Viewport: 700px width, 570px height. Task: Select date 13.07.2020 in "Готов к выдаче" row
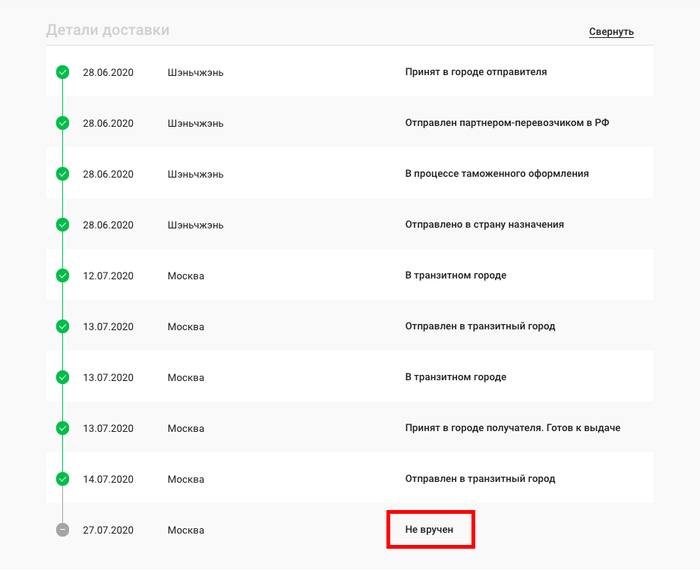[x=108, y=429]
